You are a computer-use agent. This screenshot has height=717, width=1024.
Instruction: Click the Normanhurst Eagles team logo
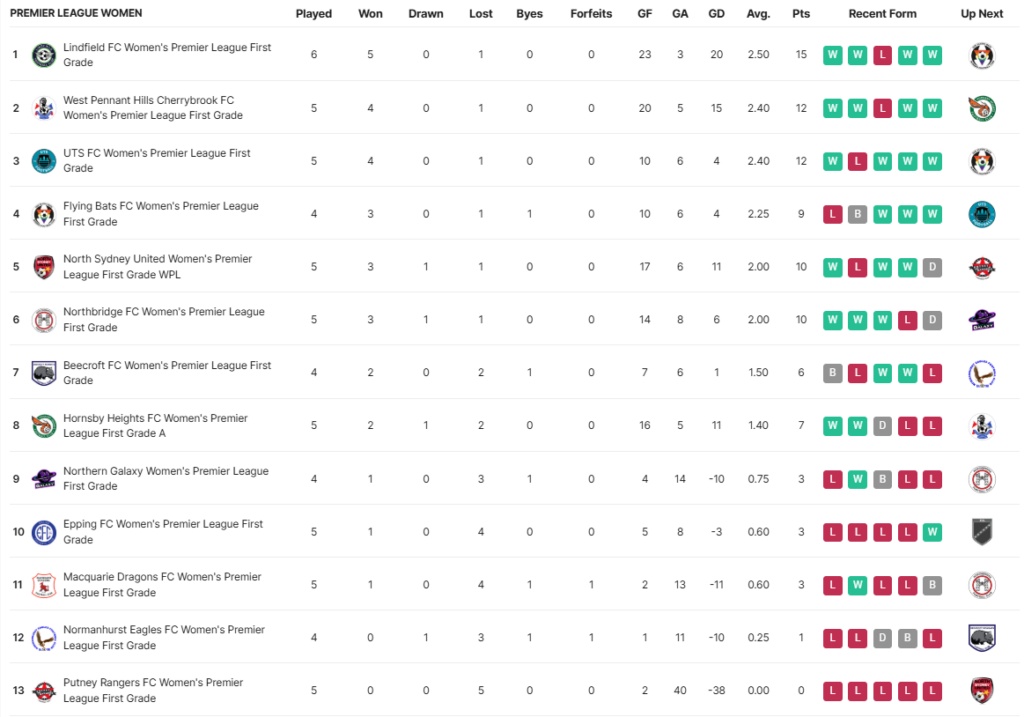43,638
